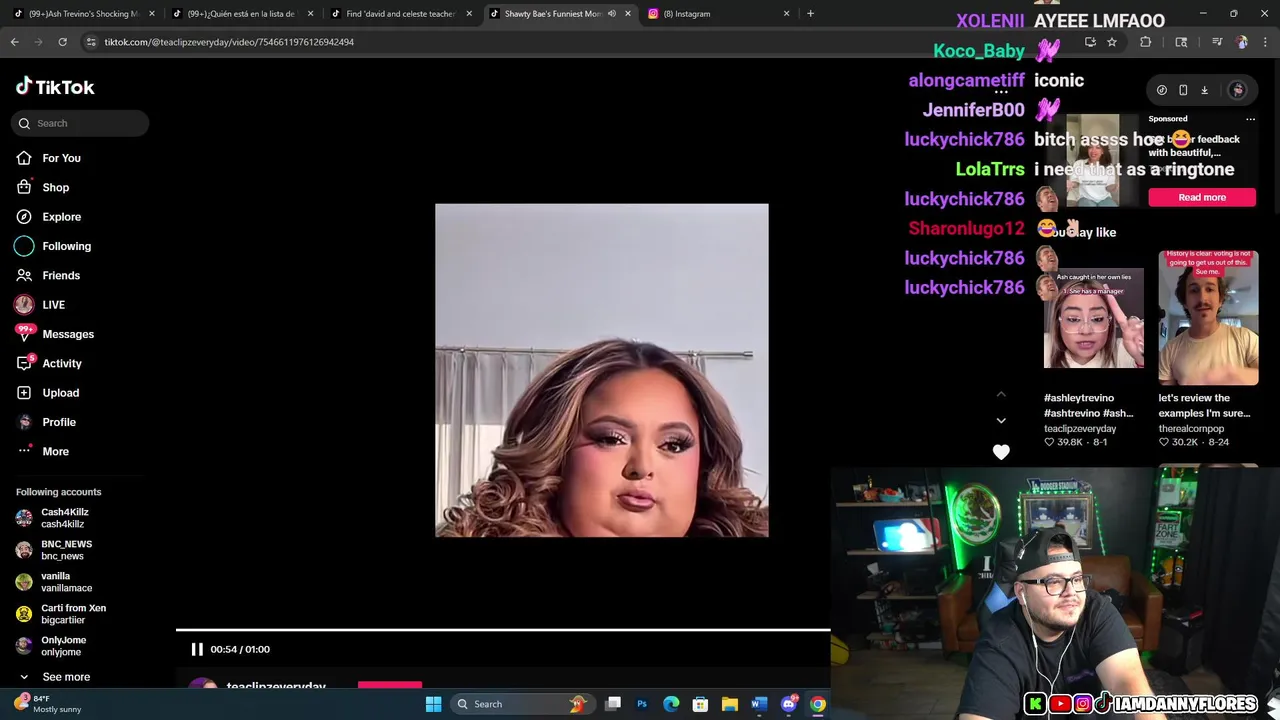The image size is (1280, 720).
Task: Switch to the Instagram tab
Action: (718, 14)
